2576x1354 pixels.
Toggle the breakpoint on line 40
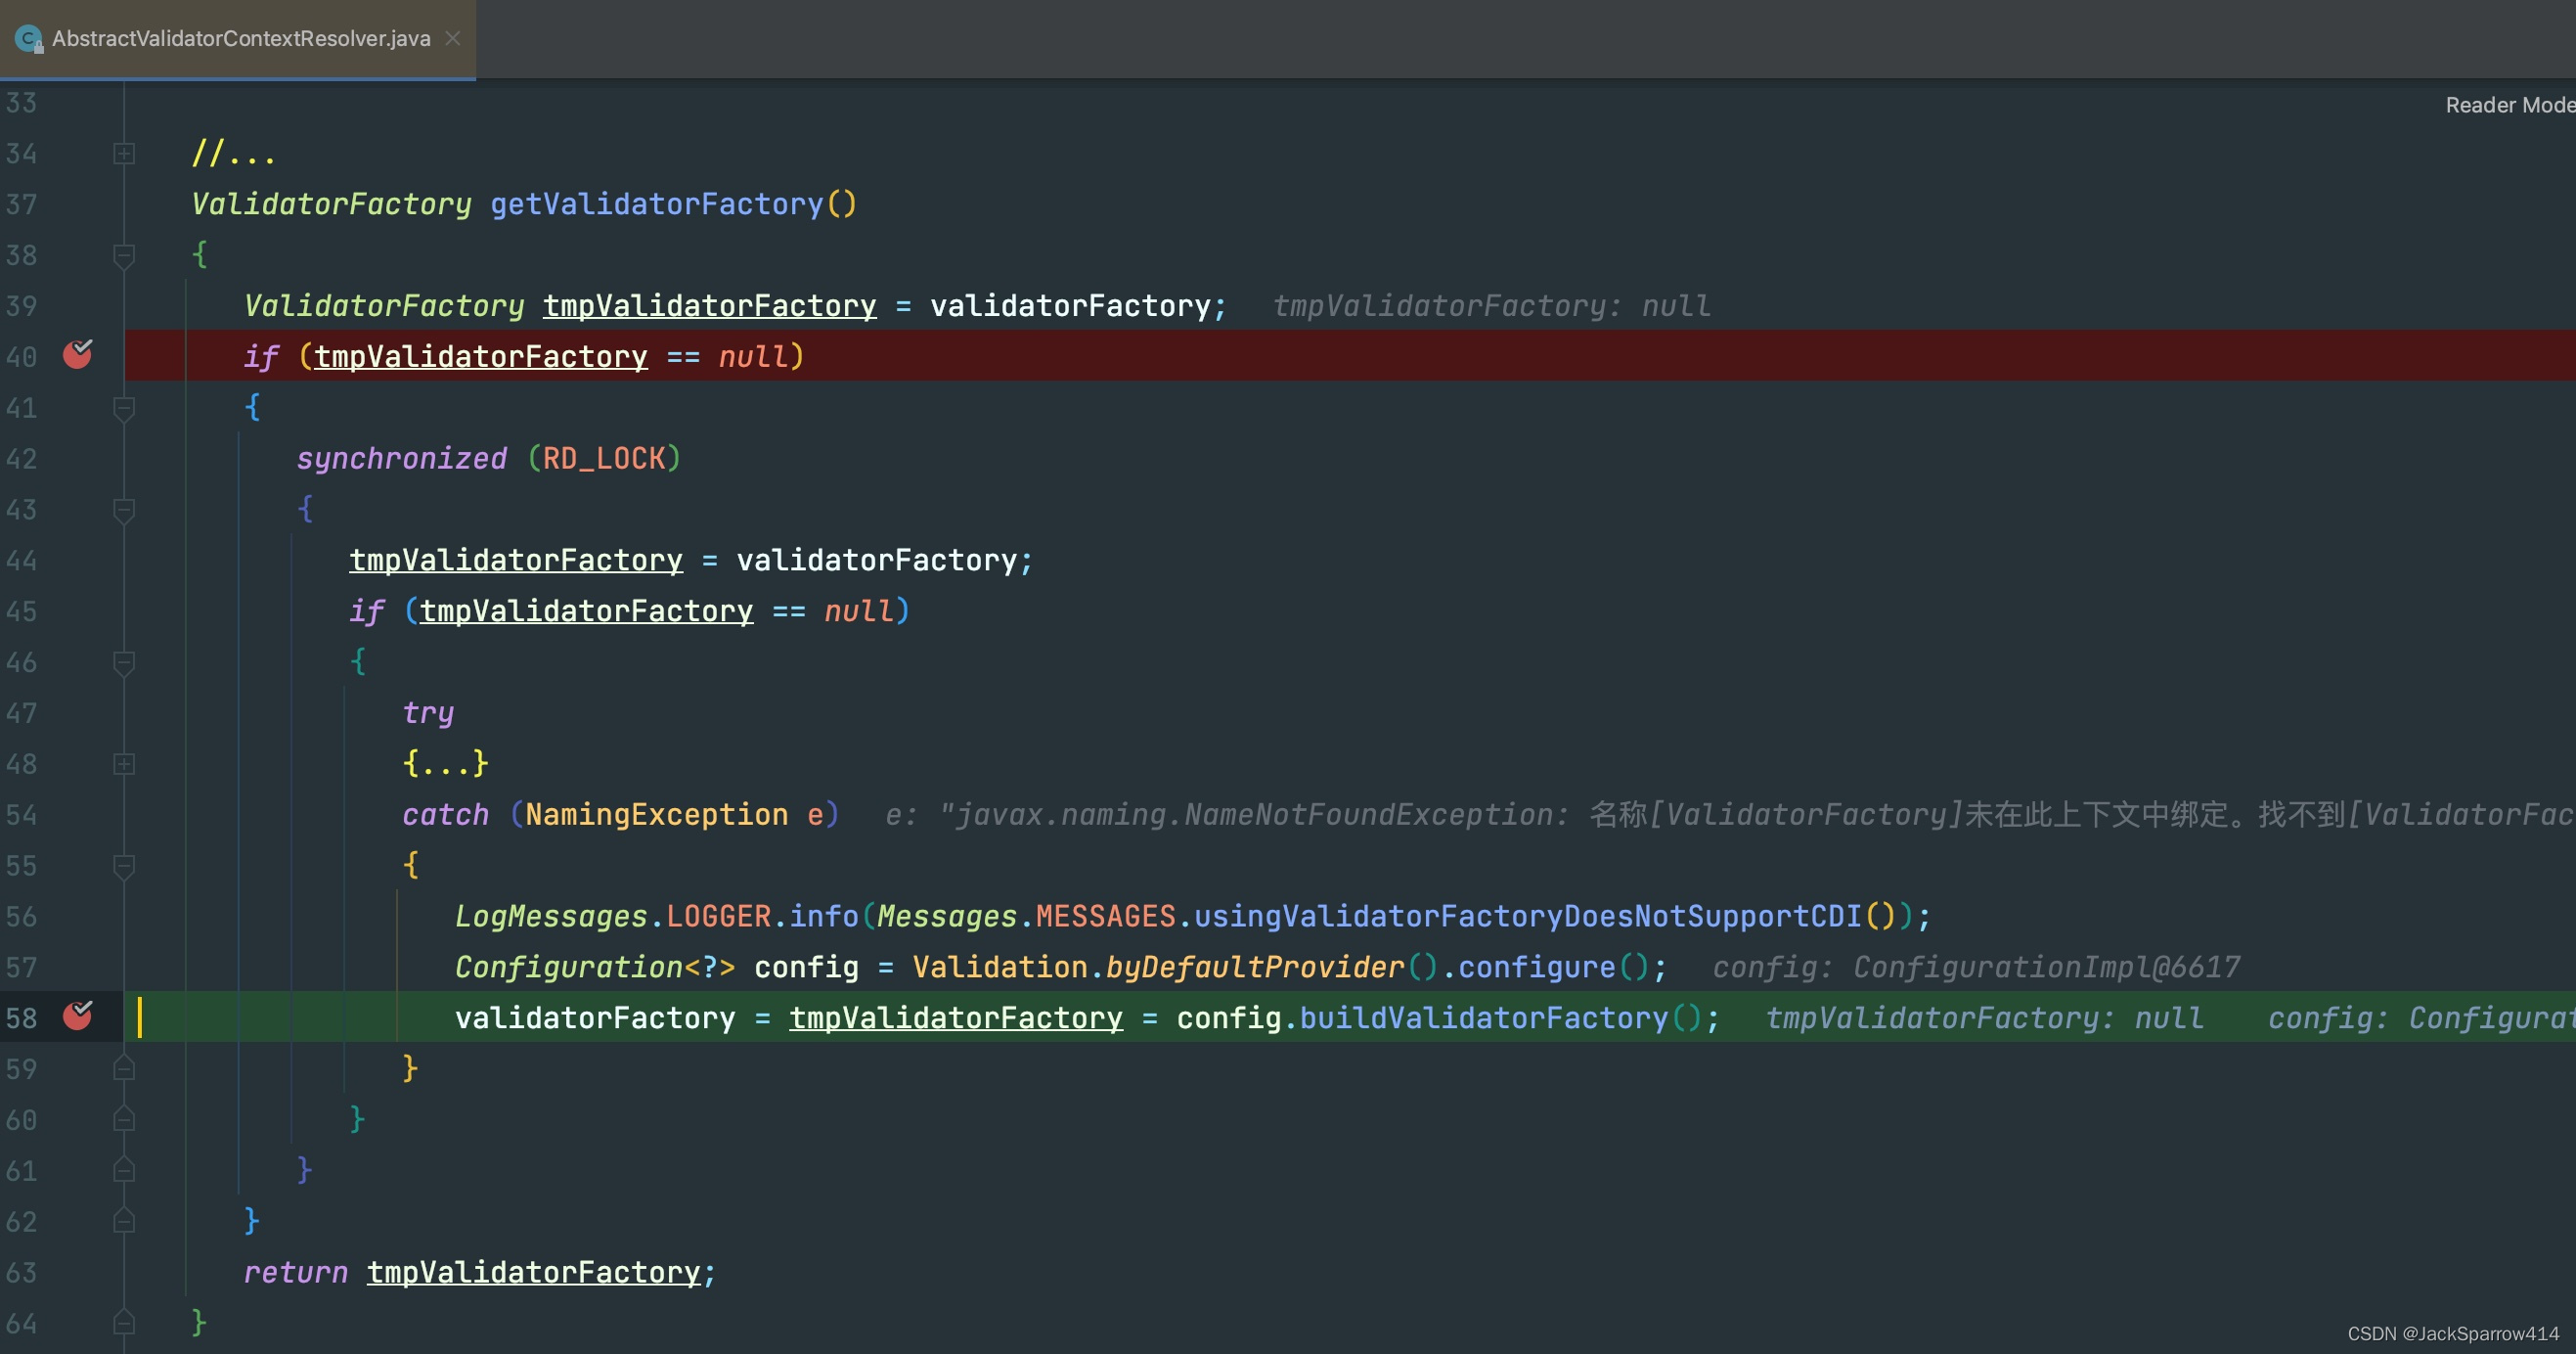[77, 354]
